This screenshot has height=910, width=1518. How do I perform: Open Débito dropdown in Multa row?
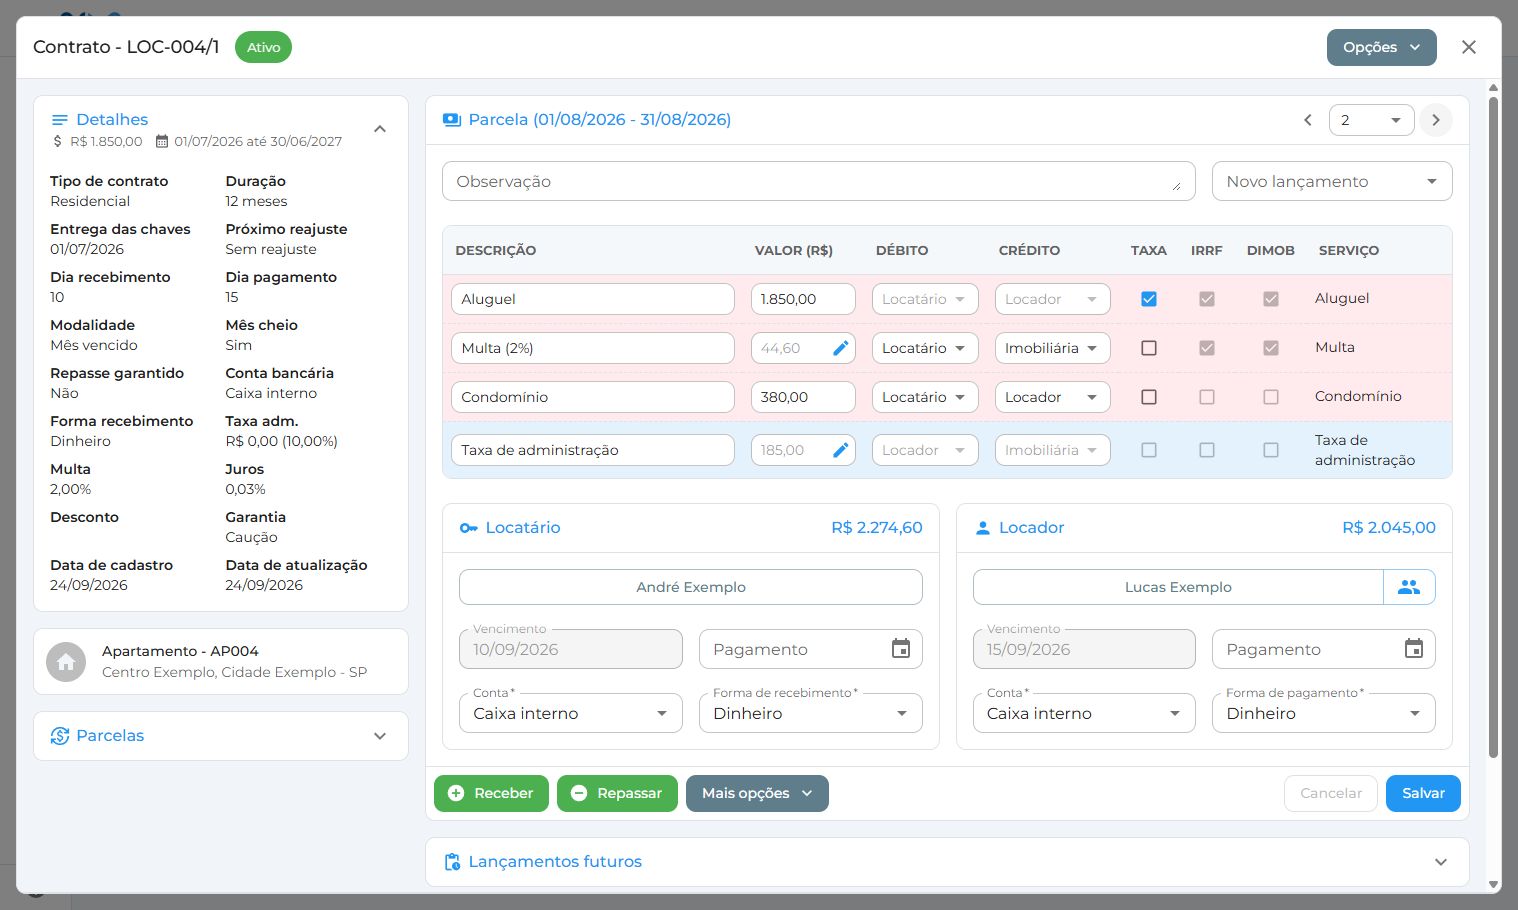click(x=925, y=348)
